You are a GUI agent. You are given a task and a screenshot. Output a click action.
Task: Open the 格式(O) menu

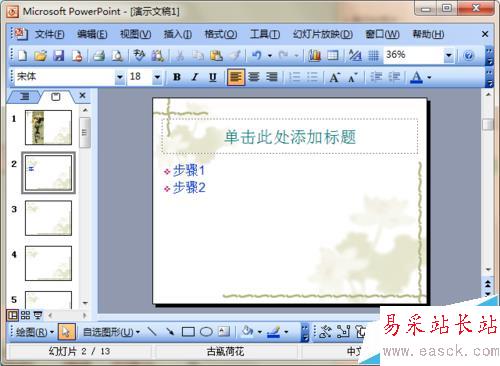coord(221,34)
